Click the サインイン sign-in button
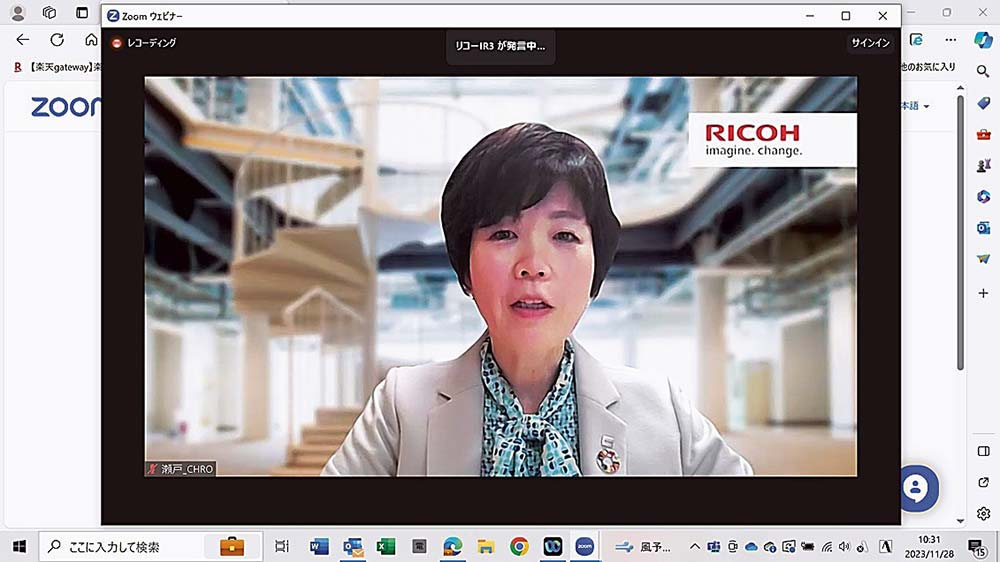The height and width of the screenshot is (562, 1000). click(869, 43)
